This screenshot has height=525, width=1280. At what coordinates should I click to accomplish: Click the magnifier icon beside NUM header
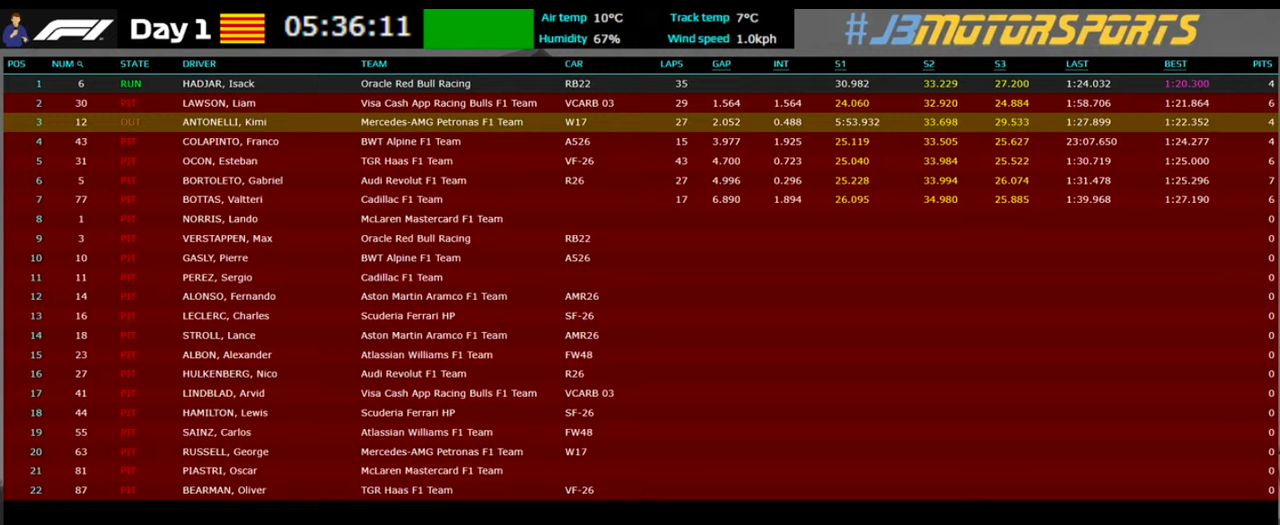click(x=81, y=64)
